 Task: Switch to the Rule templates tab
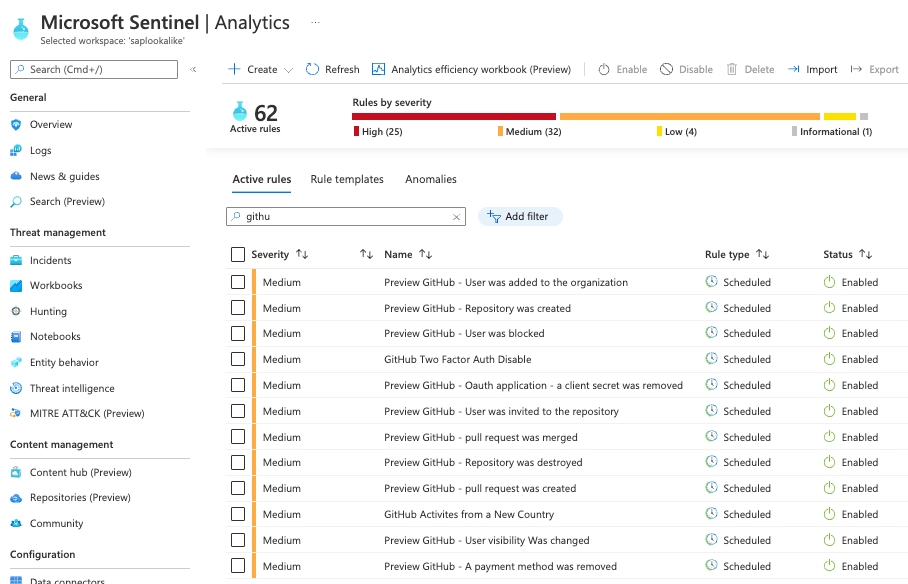(347, 179)
